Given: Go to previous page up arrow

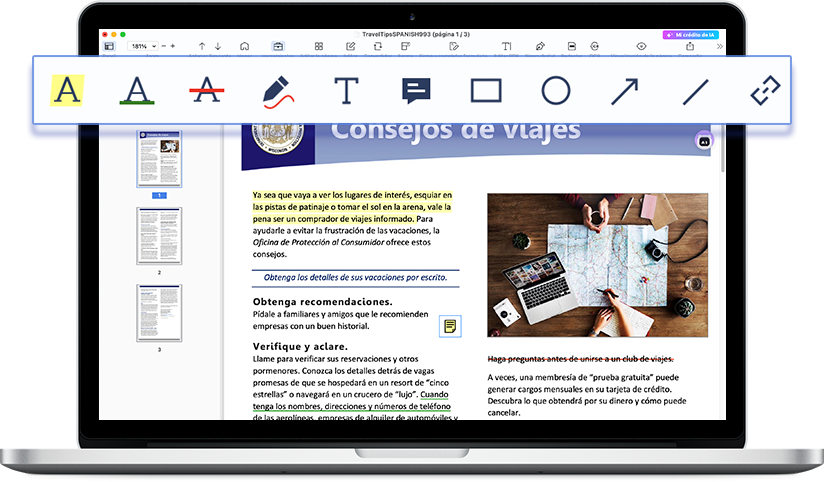Looking at the screenshot, I should pyautogui.click(x=202, y=46).
